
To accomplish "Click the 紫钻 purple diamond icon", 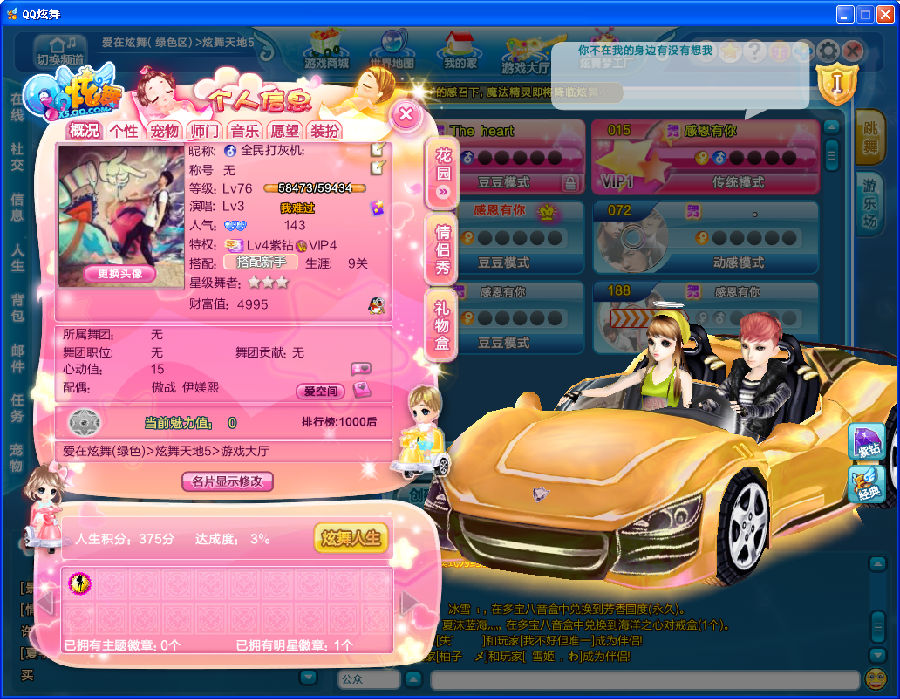I will click(867, 441).
